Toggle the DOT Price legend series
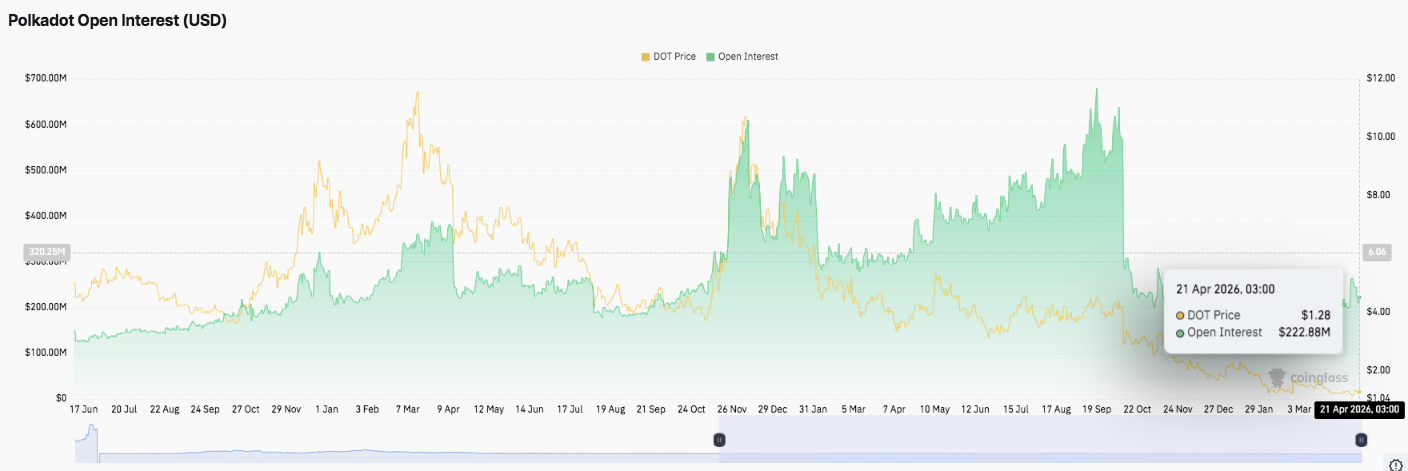The height and width of the screenshot is (471, 1408). [668, 57]
